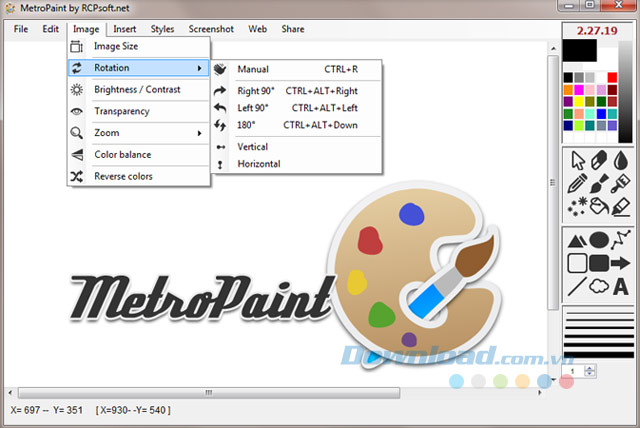Click the Image Size menu icon
Image resolution: width=640 pixels, height=428 pixels.
(x=77, y=47)
